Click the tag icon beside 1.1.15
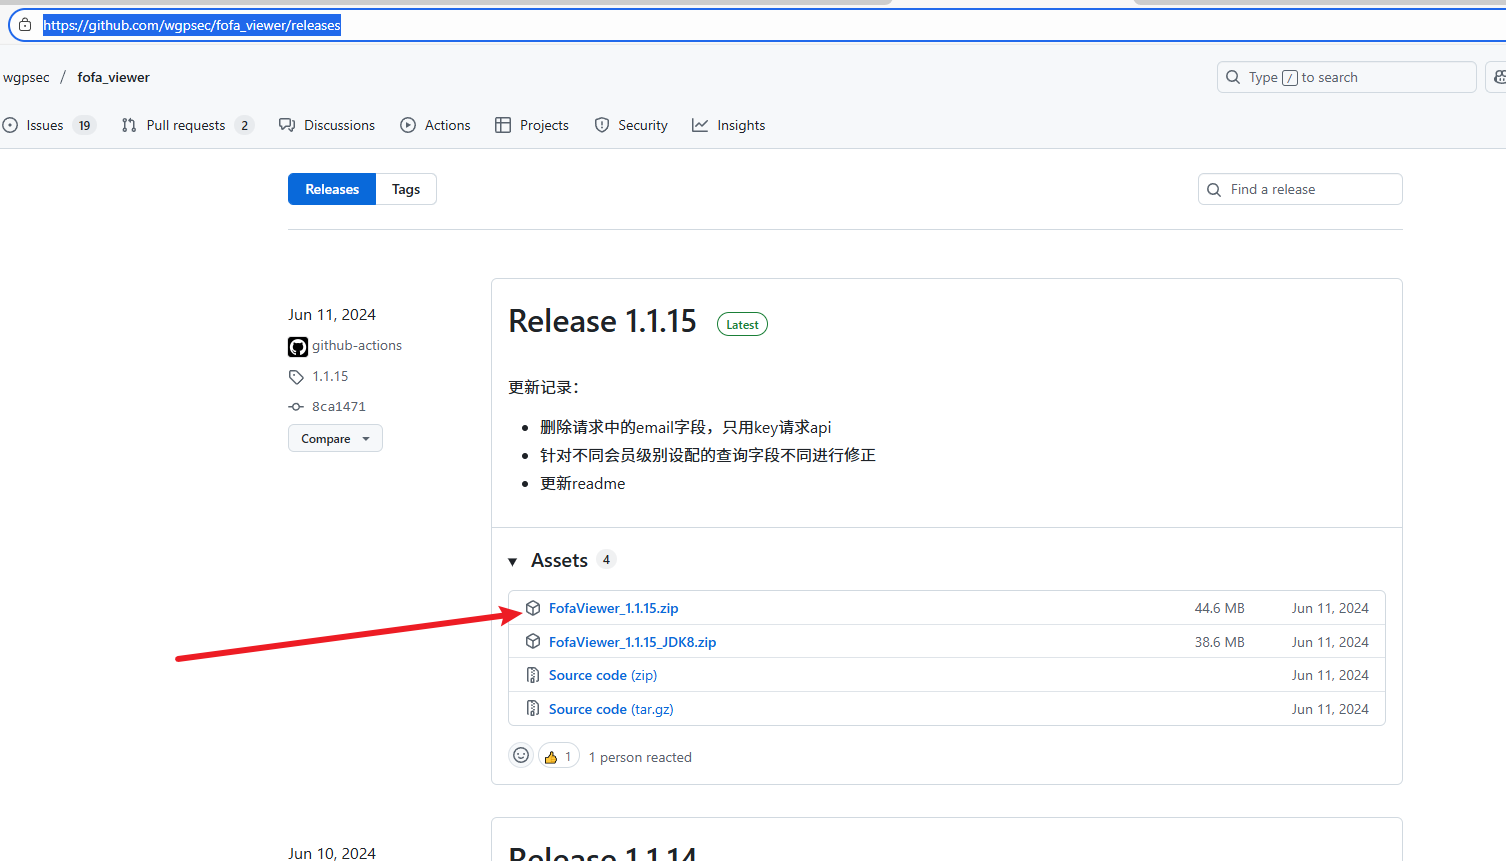This screenshot has height=861, width=1506. [x=296, y=377]
